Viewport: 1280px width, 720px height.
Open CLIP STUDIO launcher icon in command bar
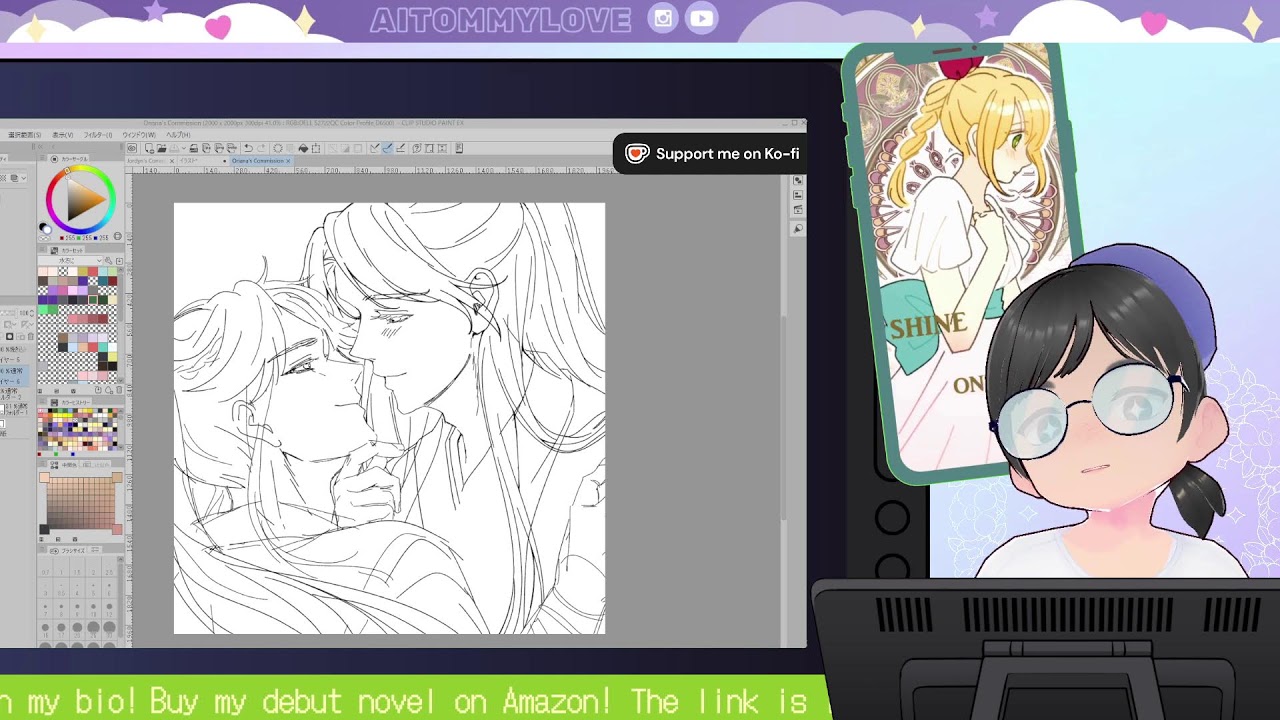131,148
